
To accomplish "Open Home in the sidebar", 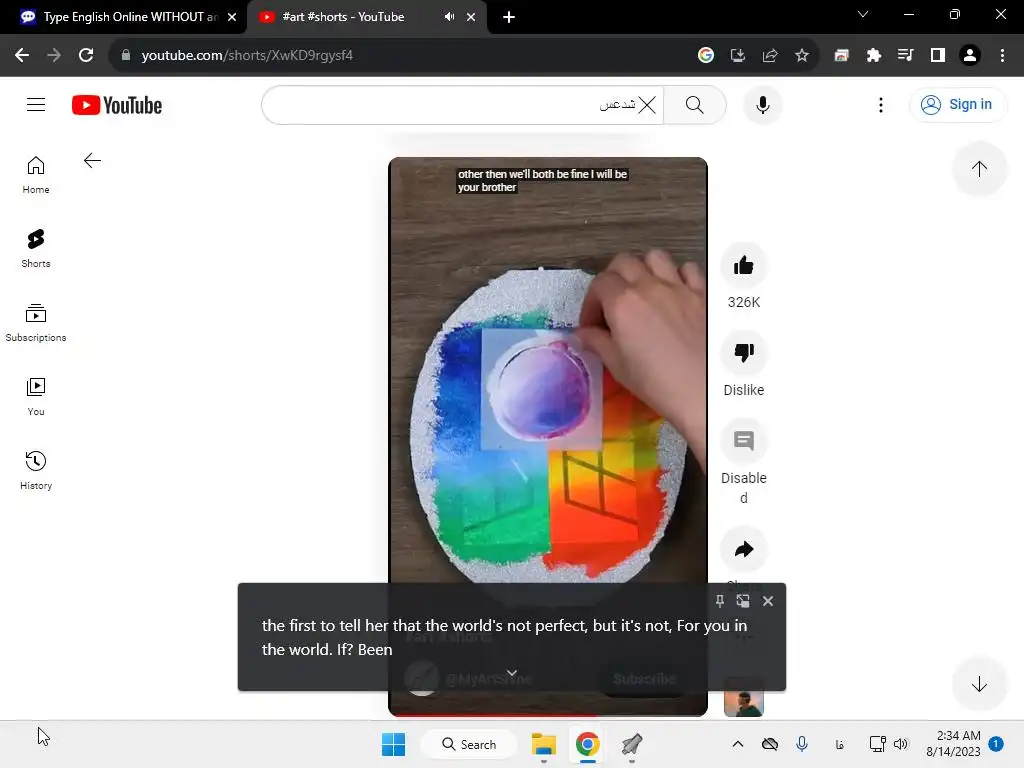I will point(36,175).
